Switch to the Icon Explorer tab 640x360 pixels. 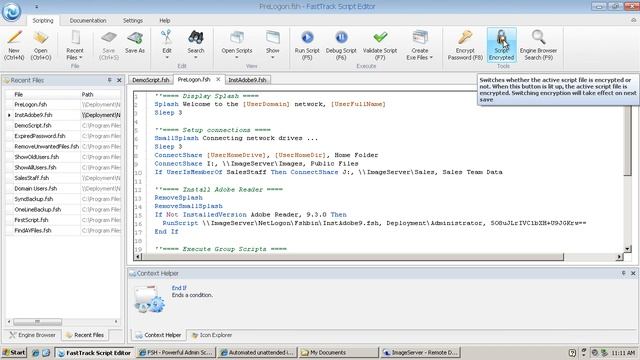pos(212,335)
